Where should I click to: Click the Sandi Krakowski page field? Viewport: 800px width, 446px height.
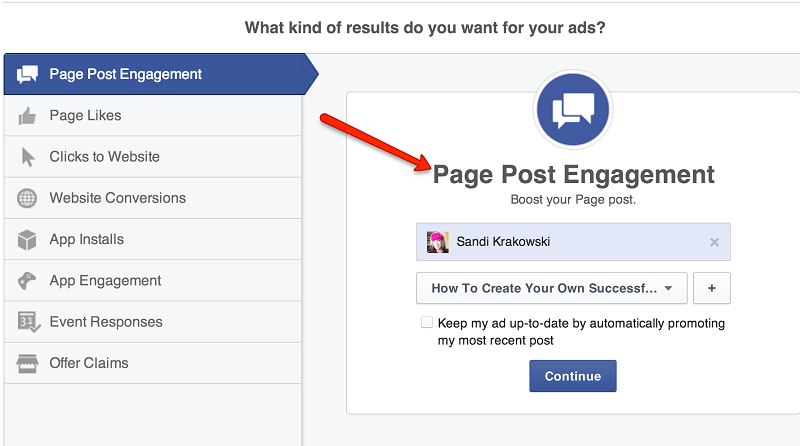tap(580, 242)
